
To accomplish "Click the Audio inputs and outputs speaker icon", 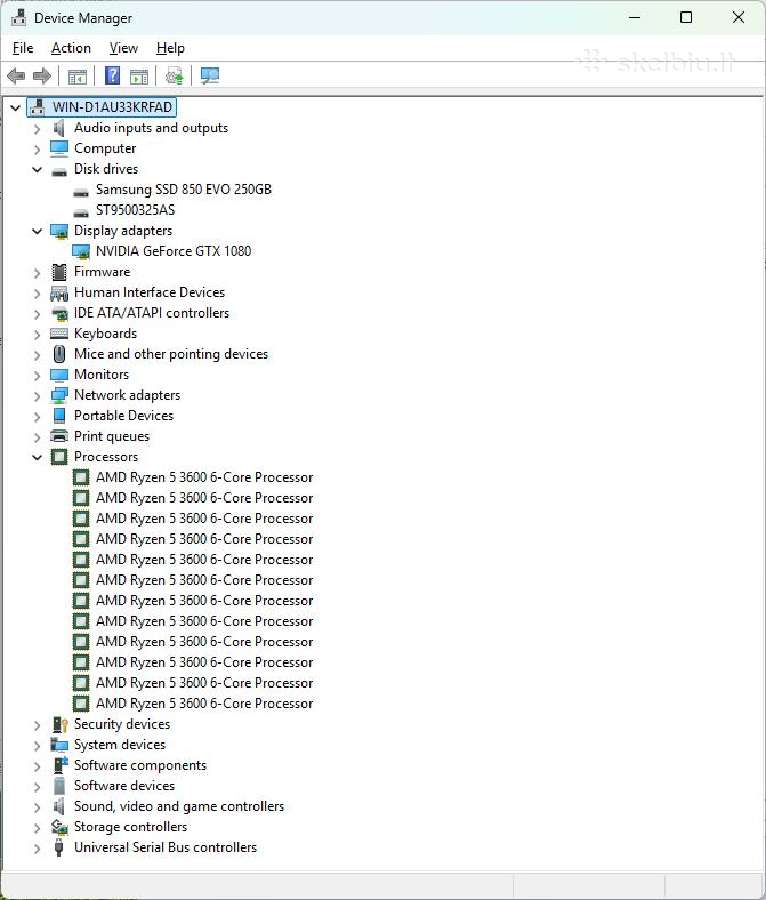I will pyautogui.click(x=59, y=128).
